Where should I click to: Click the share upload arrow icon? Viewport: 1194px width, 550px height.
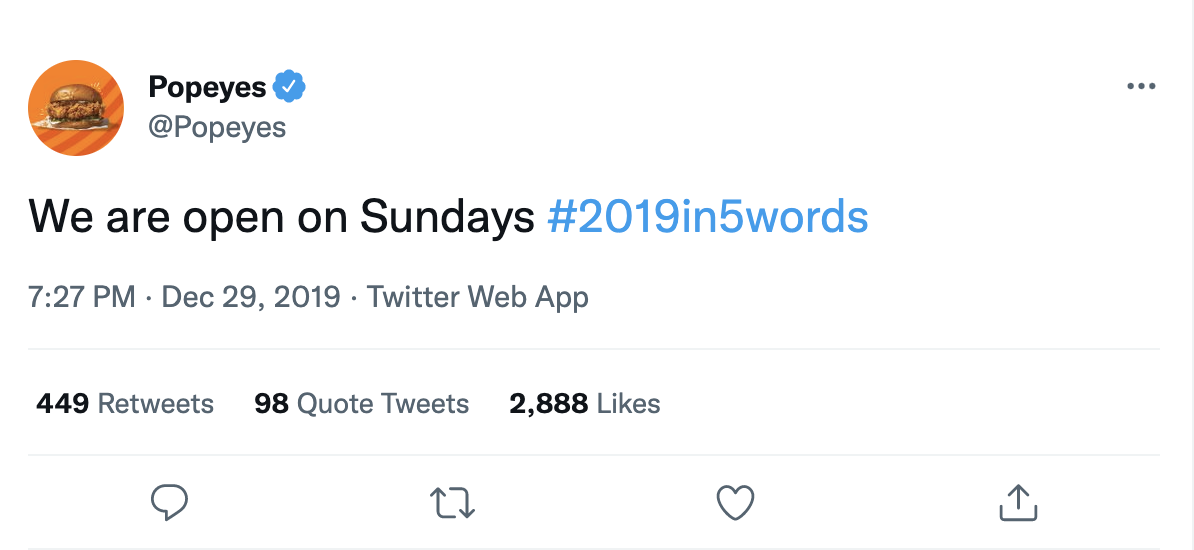1018,502
